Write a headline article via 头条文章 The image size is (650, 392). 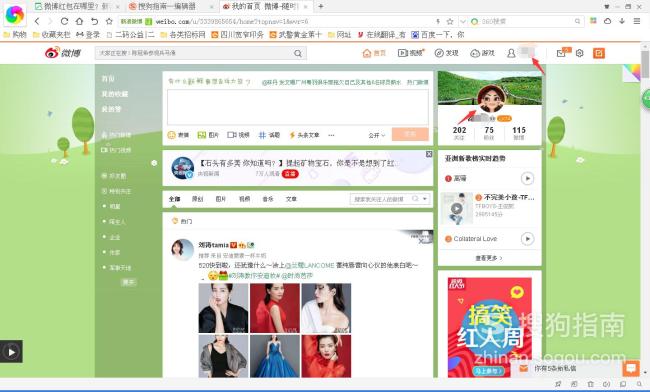(x=304, y=135)
